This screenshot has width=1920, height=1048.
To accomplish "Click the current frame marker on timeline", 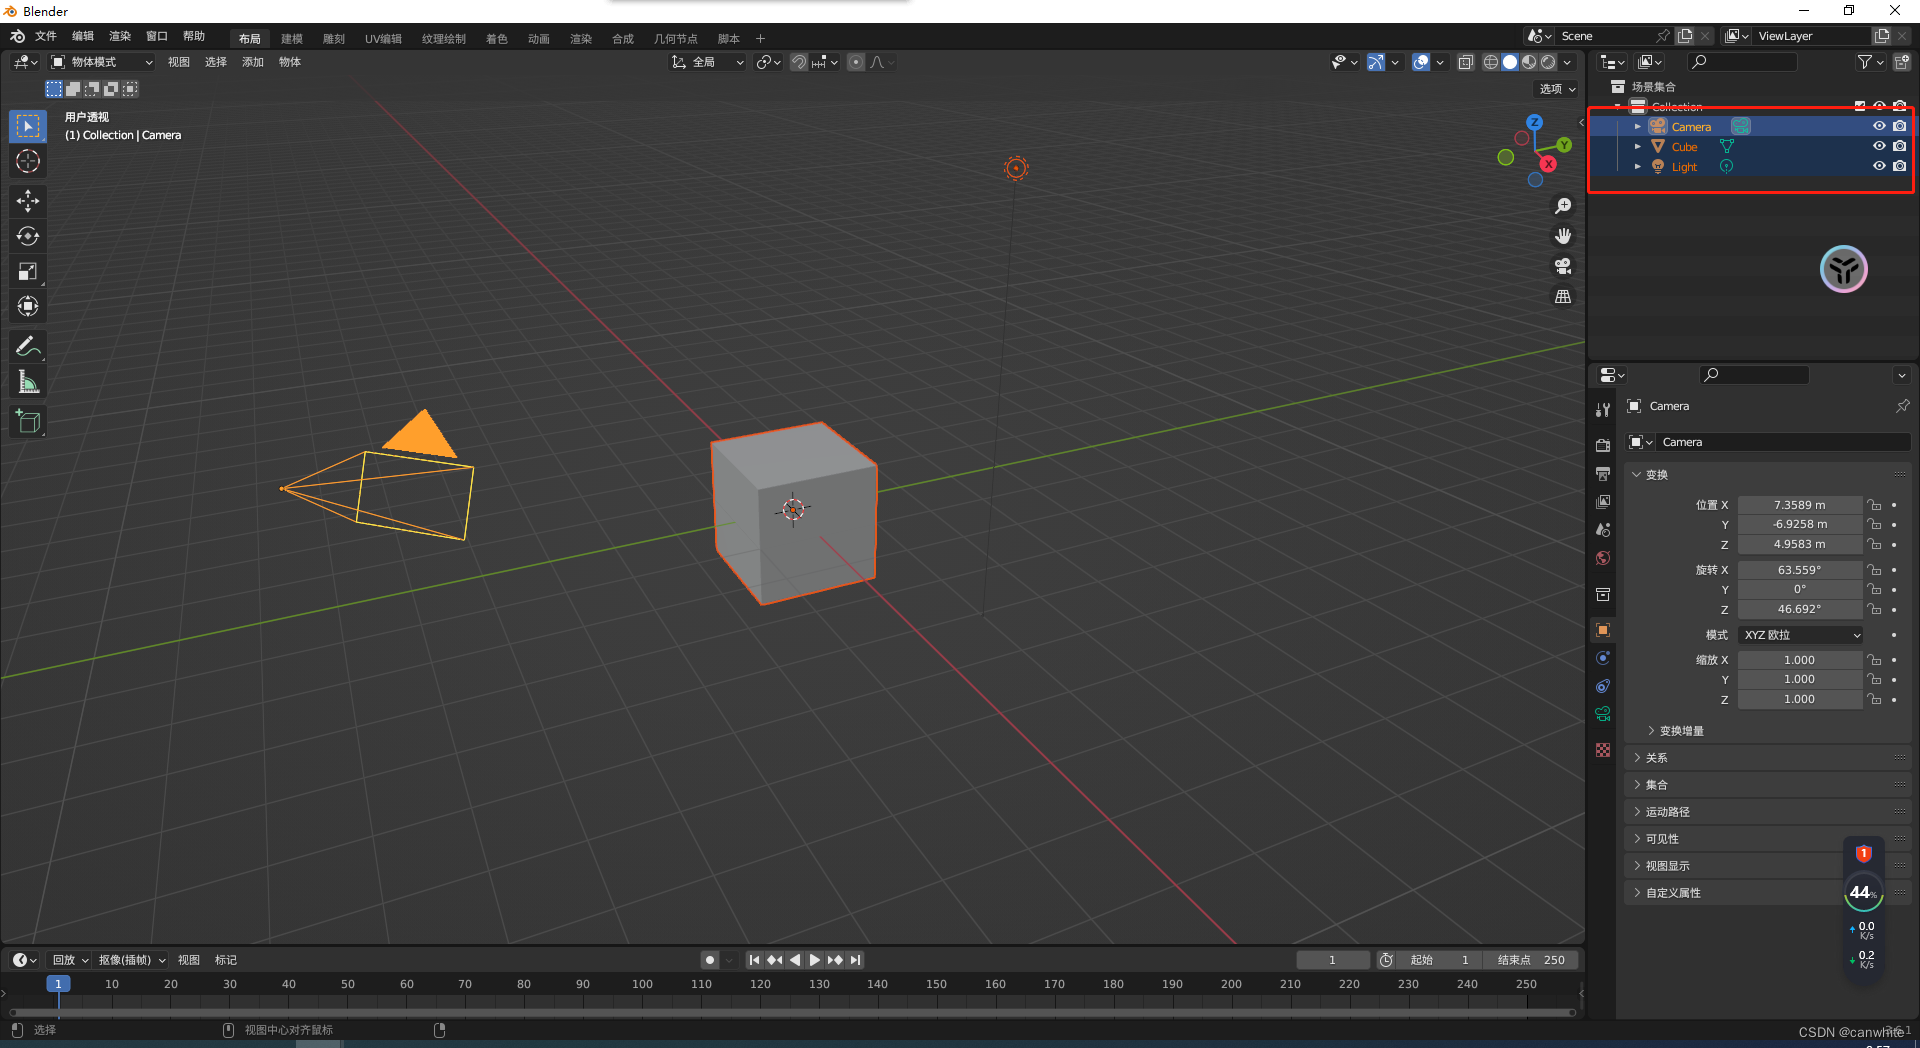I will (x=58, y=984).
